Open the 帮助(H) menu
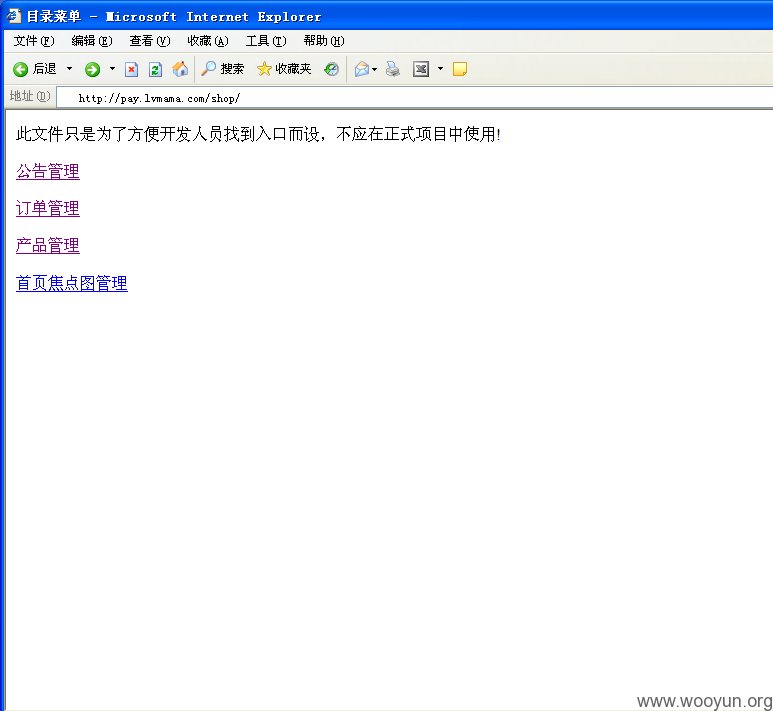The height and width of the screenshot is (711, 773). (x=324, y=41)
